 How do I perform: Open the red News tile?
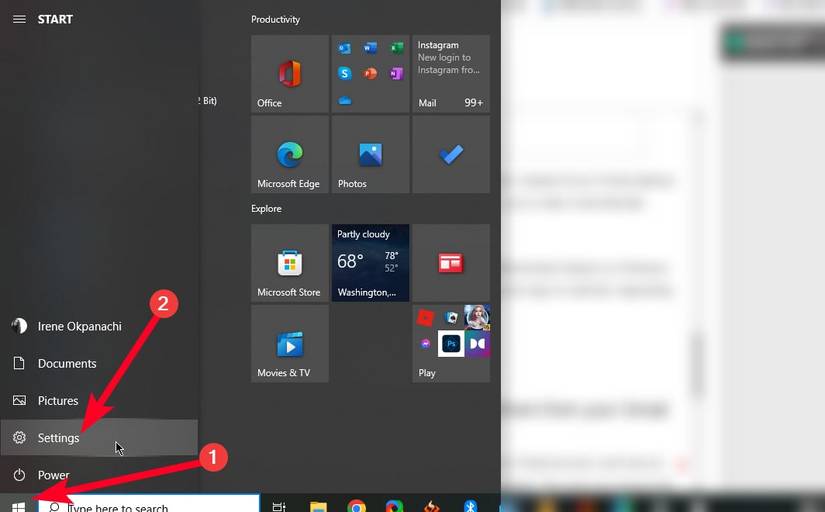(x=451, y=263)
